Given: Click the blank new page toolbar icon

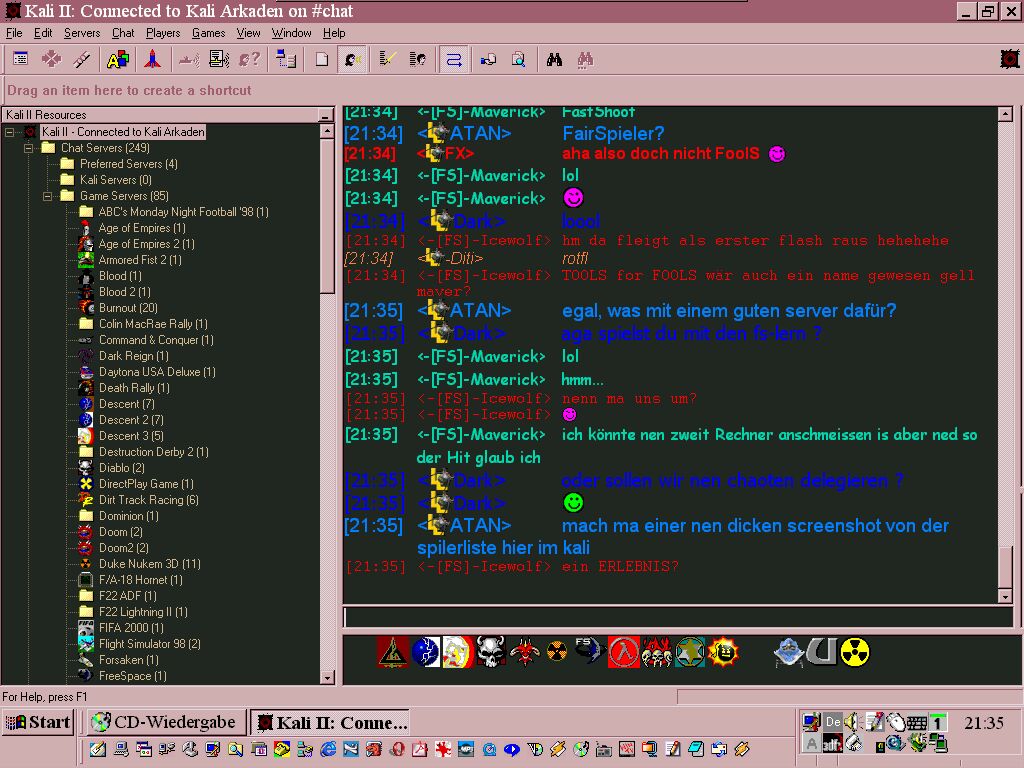Looking at the screenshot, I should pos(321,60).
